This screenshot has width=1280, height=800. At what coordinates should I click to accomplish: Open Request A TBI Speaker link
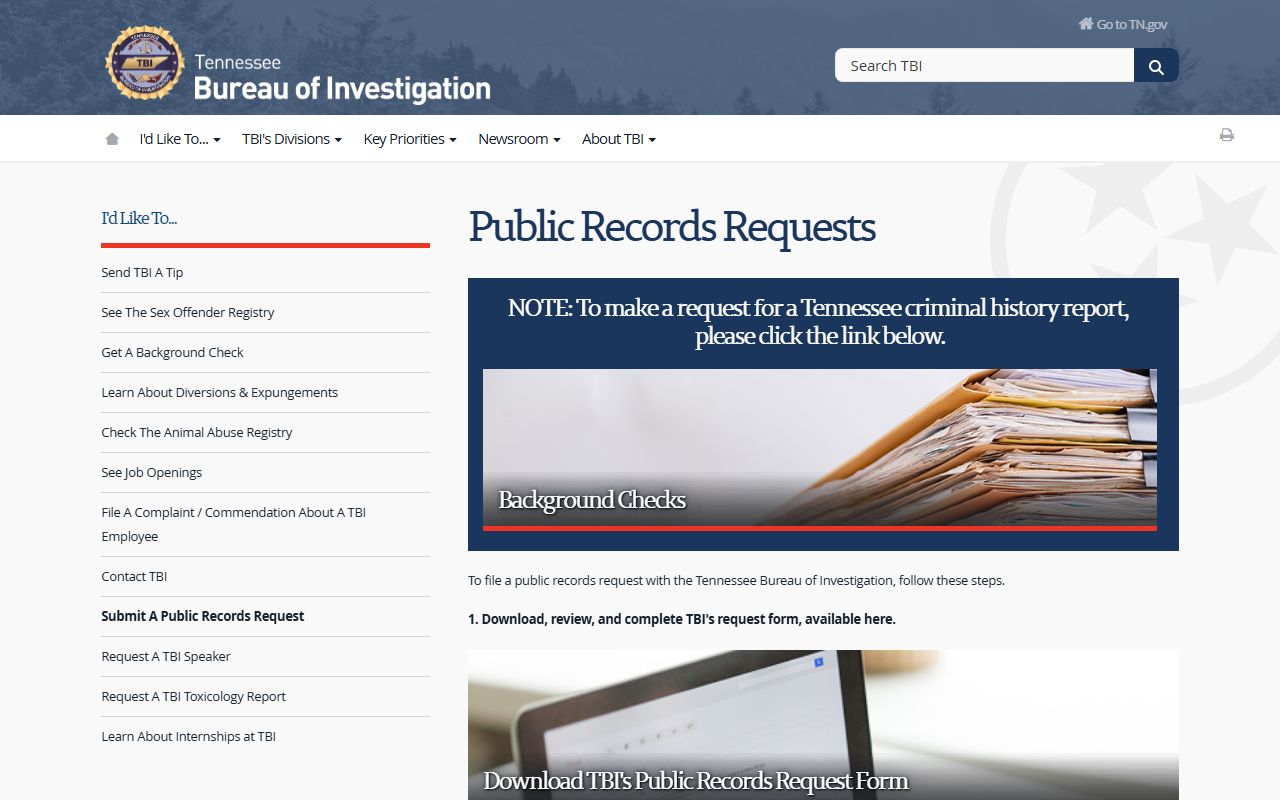click(166, 656)
